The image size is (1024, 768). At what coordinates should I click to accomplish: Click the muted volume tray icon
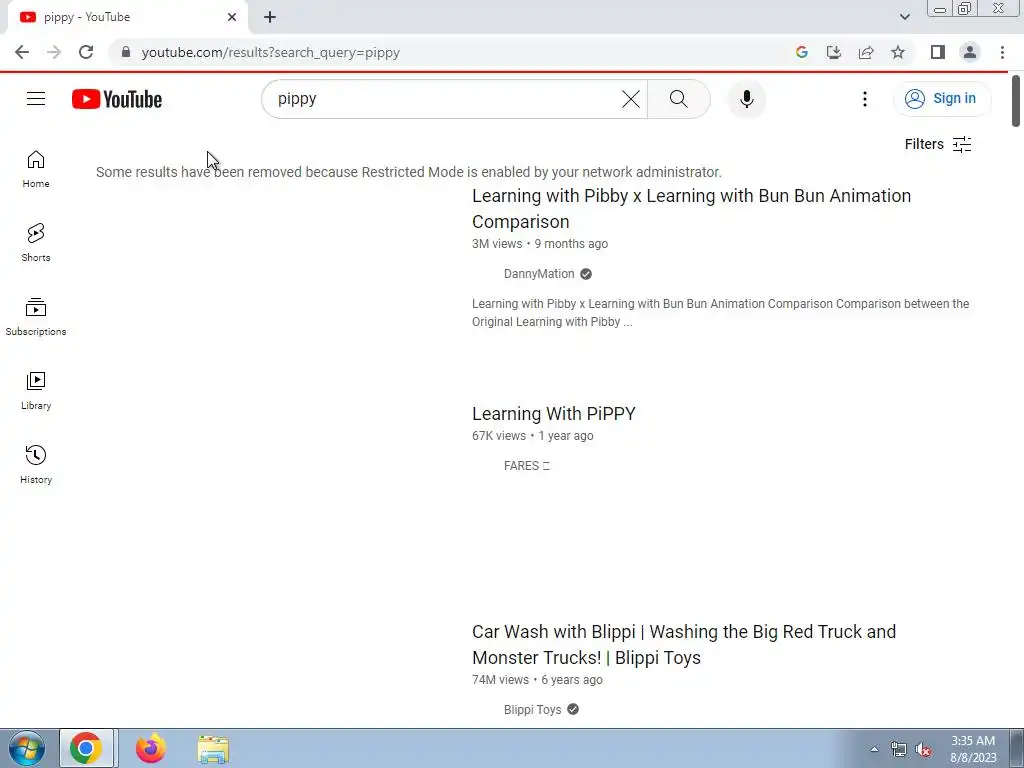(x=923, y=749)
